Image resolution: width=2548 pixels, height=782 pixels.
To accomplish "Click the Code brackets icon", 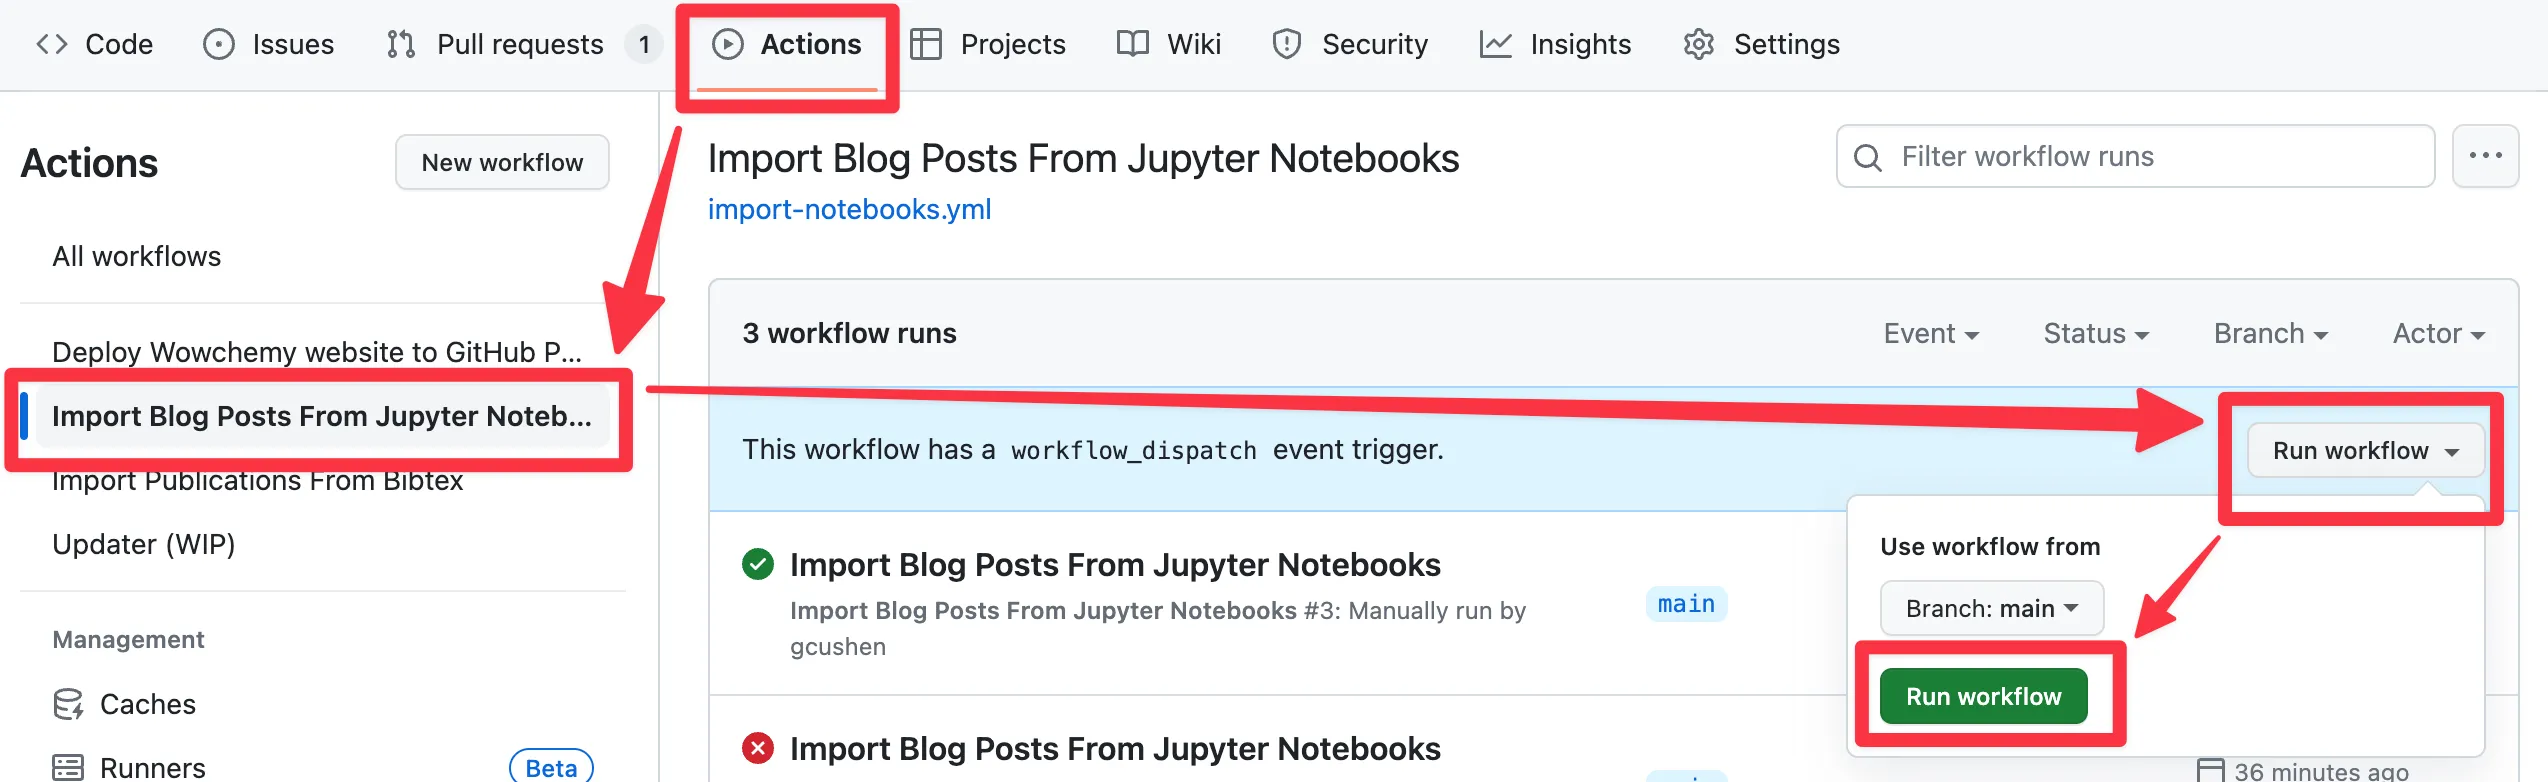I will pos(52,44).
